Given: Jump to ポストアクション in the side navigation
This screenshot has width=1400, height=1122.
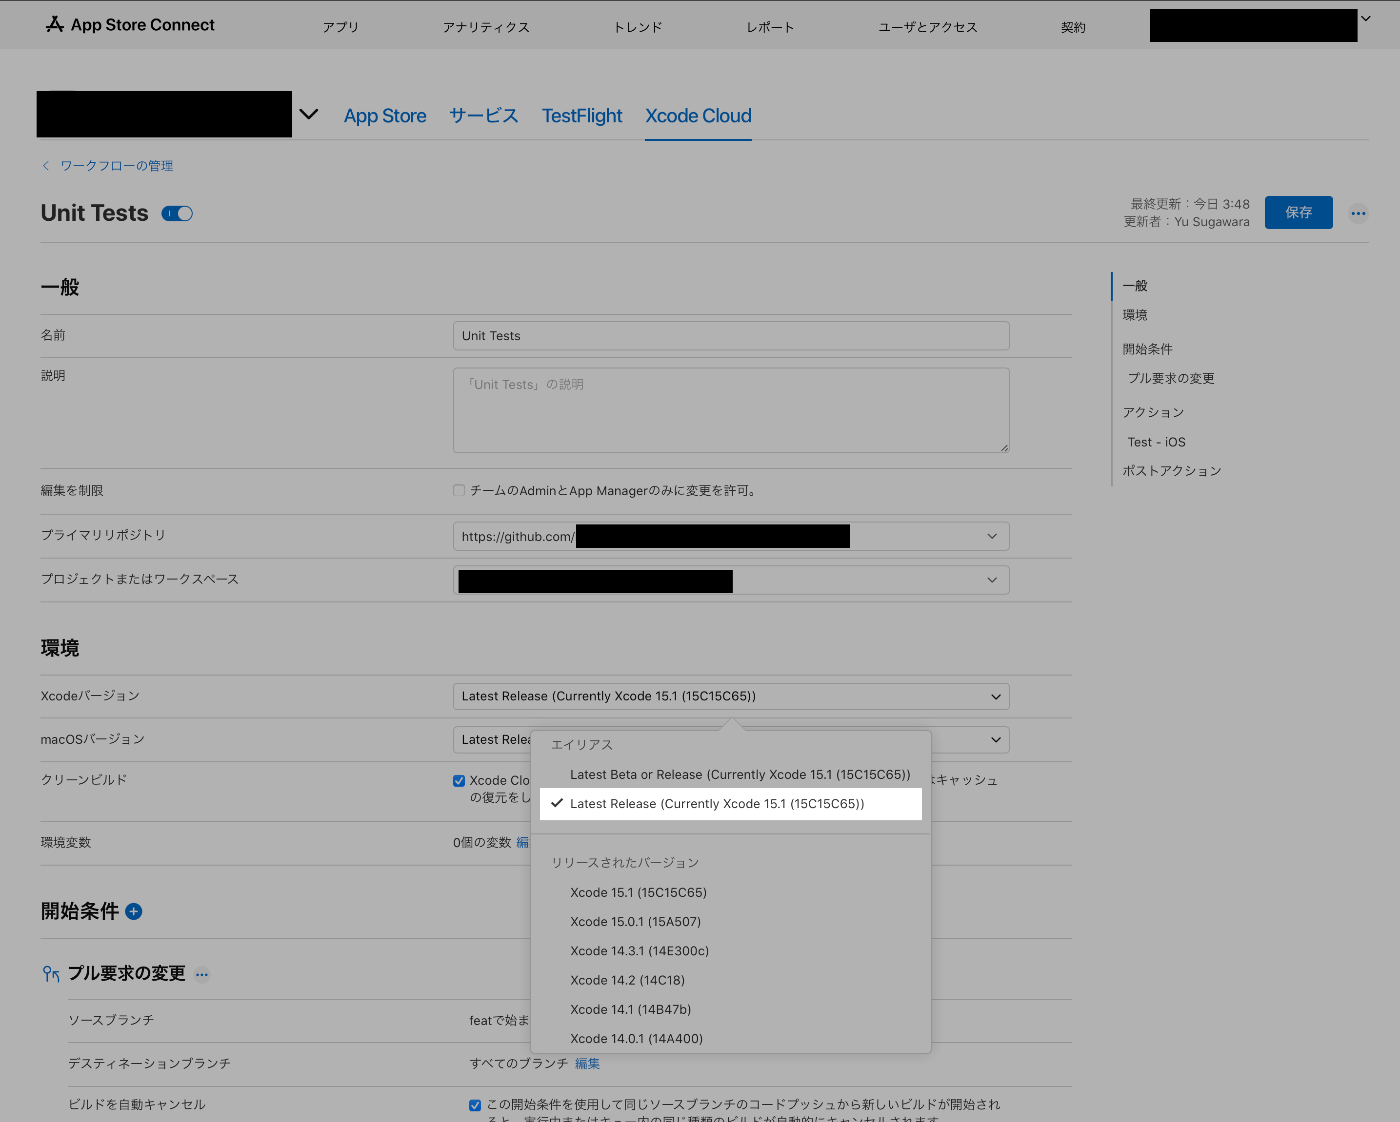Looking at the screenshot, I should pos(1172,471).
